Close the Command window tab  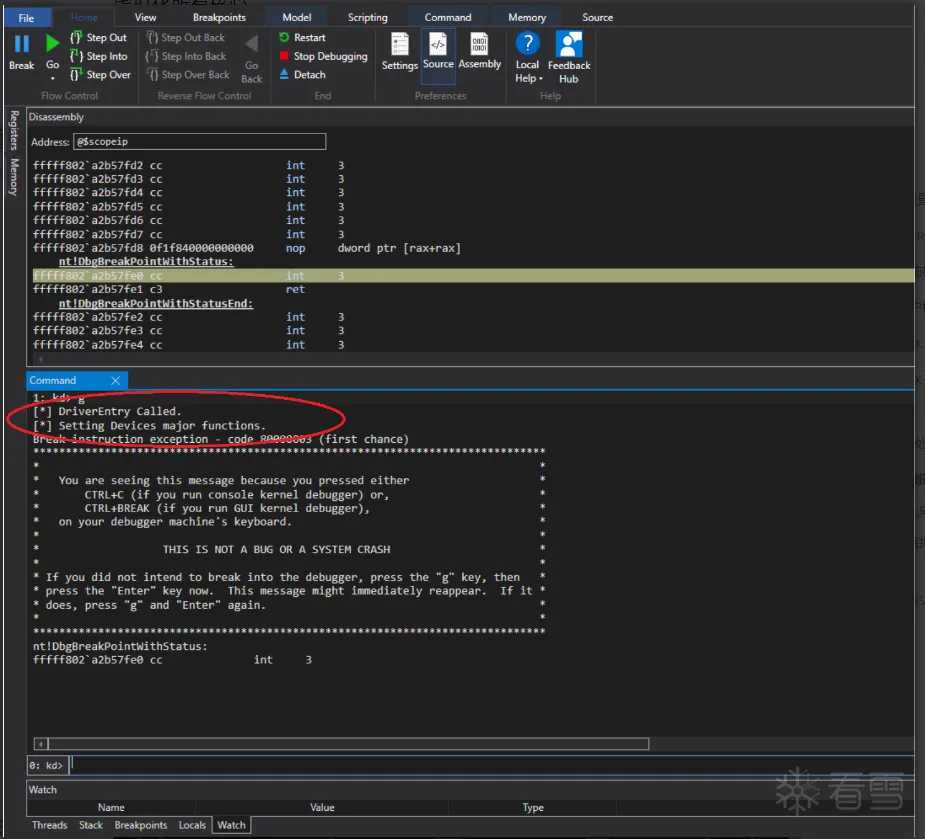[116, 380]
